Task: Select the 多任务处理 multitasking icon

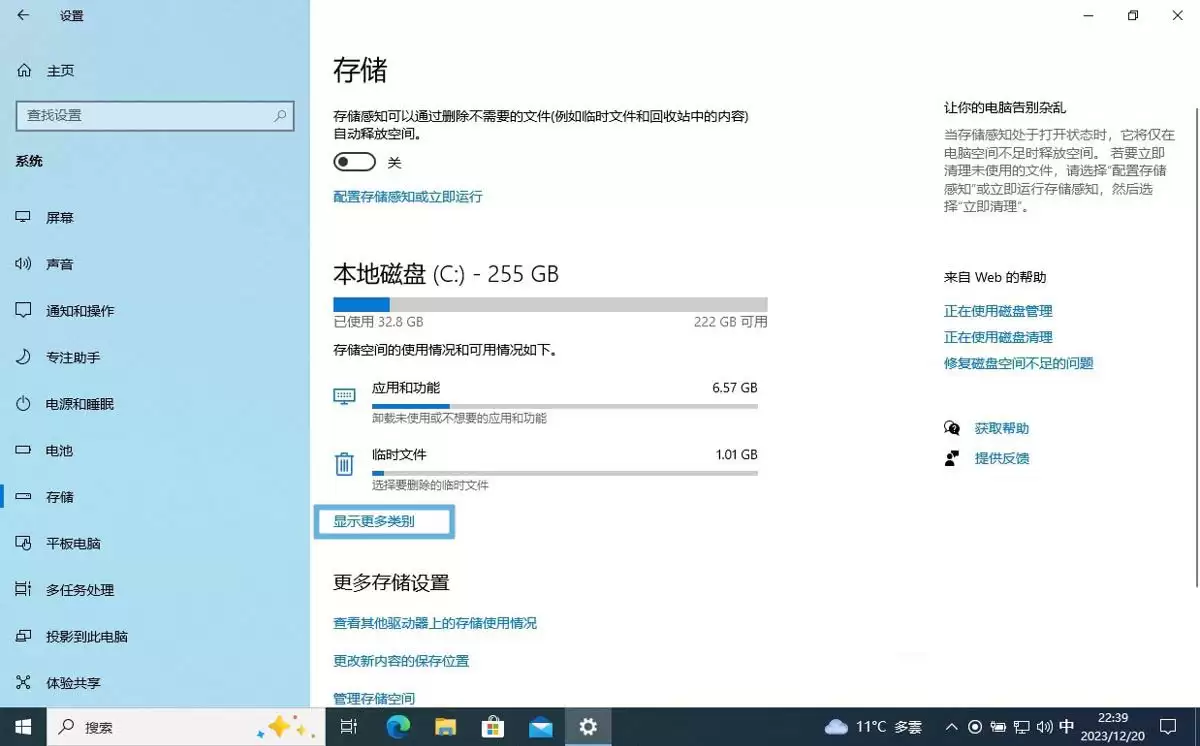Action: point(24,590)
